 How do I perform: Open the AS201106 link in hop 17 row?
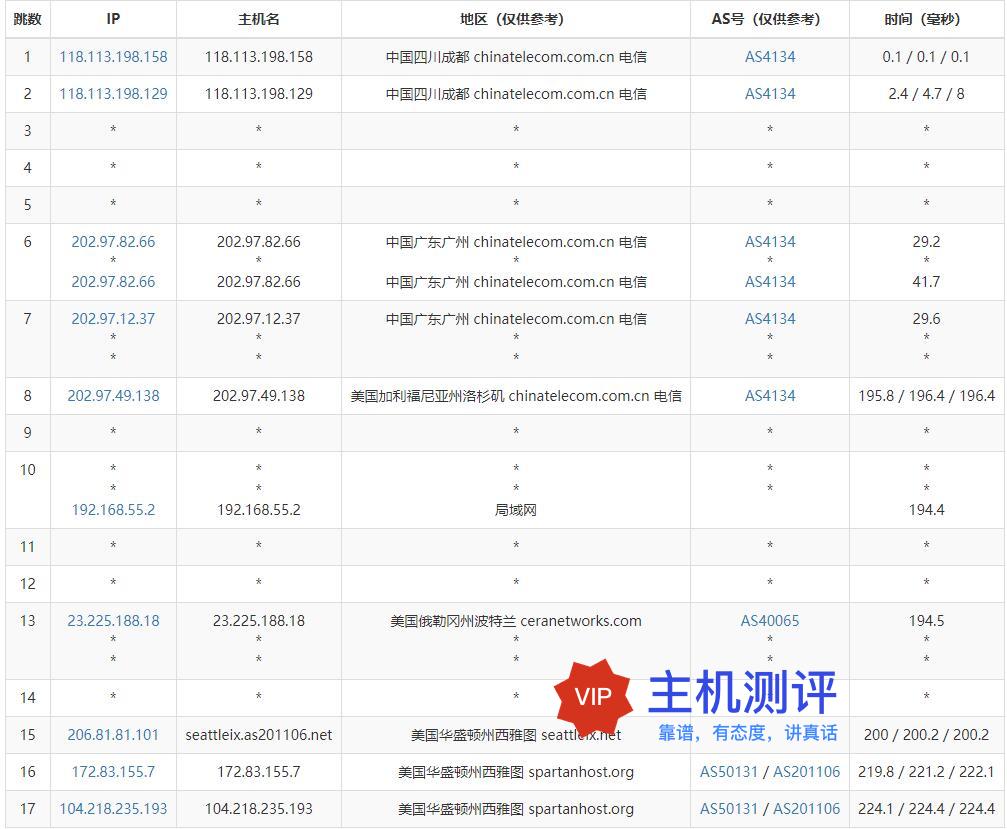(807, 808)
